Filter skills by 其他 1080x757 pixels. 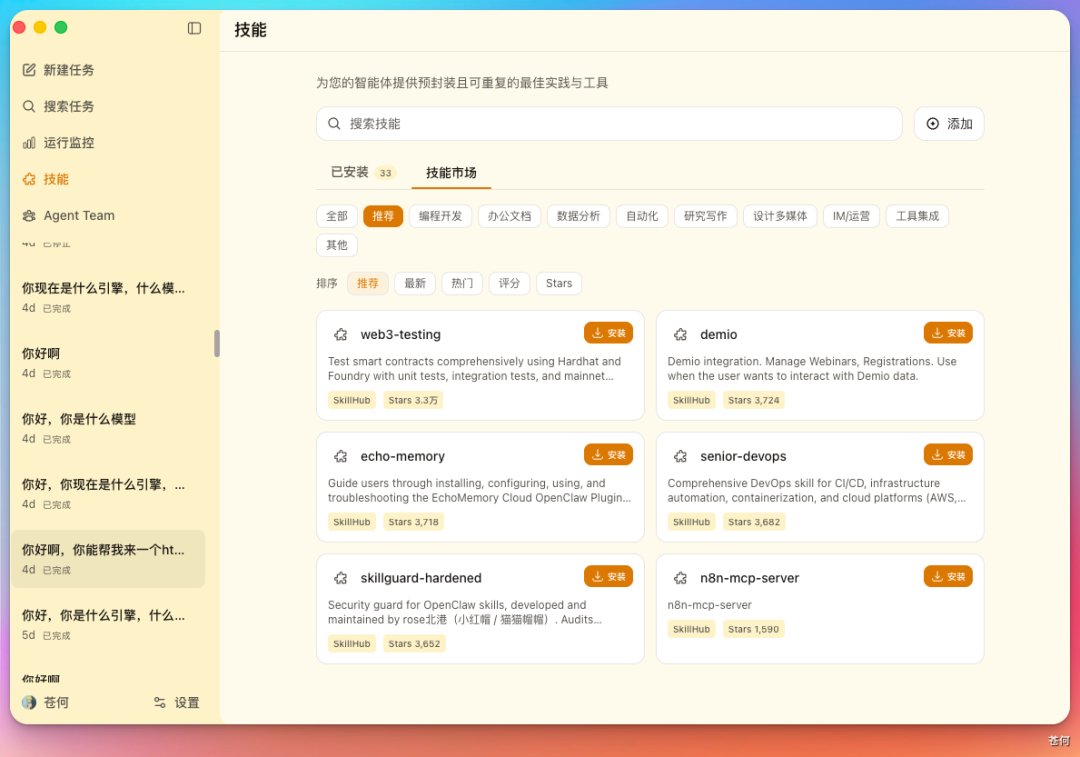coord(337,245)
